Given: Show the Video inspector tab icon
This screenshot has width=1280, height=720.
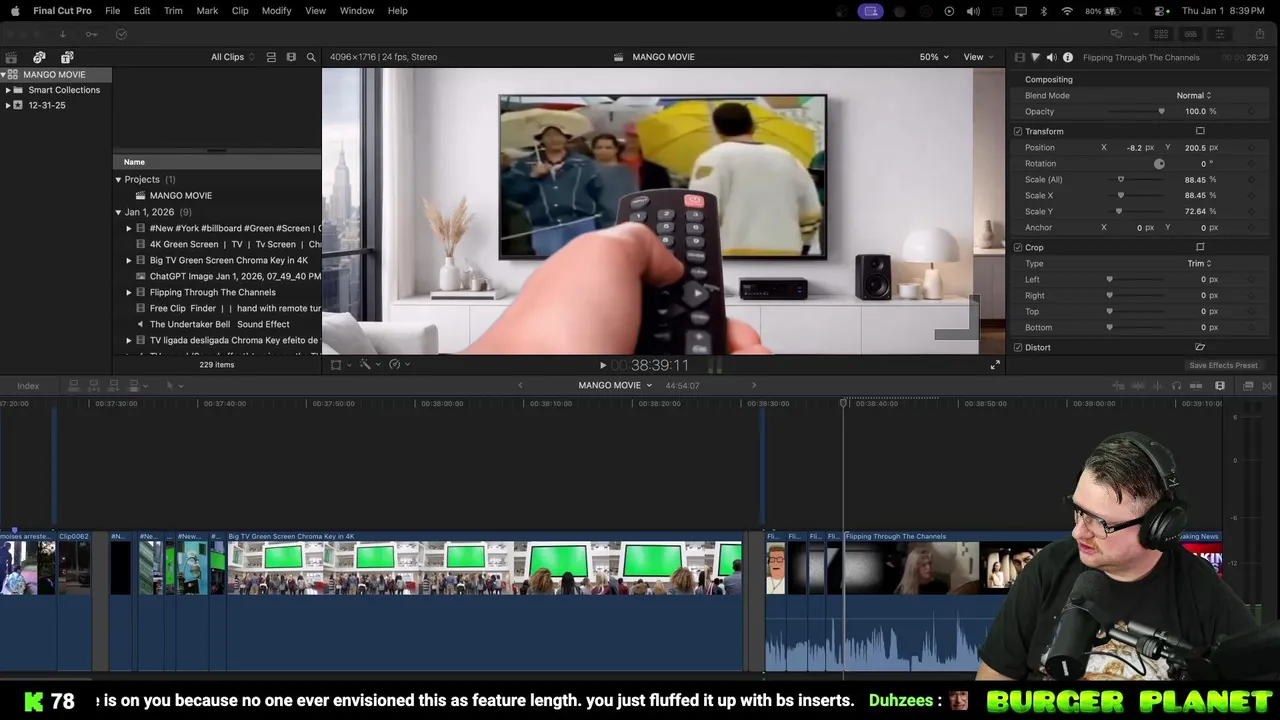Looking at the screenshot, I should tap(1019, 57).
